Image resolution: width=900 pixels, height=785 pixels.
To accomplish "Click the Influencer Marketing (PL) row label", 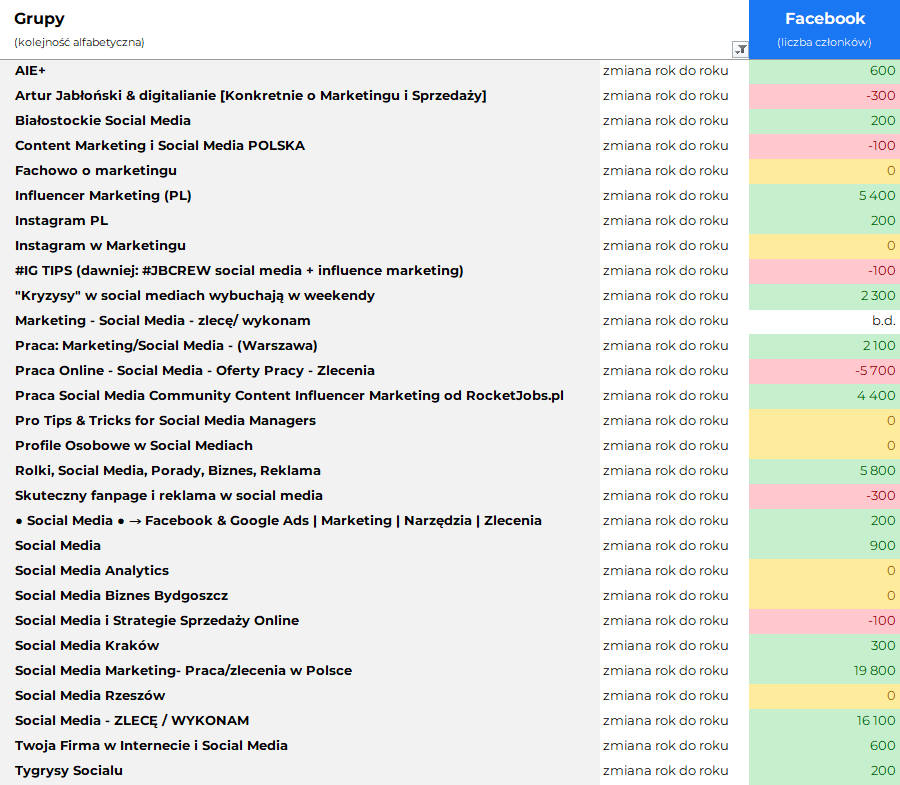I will coord(103,196).
